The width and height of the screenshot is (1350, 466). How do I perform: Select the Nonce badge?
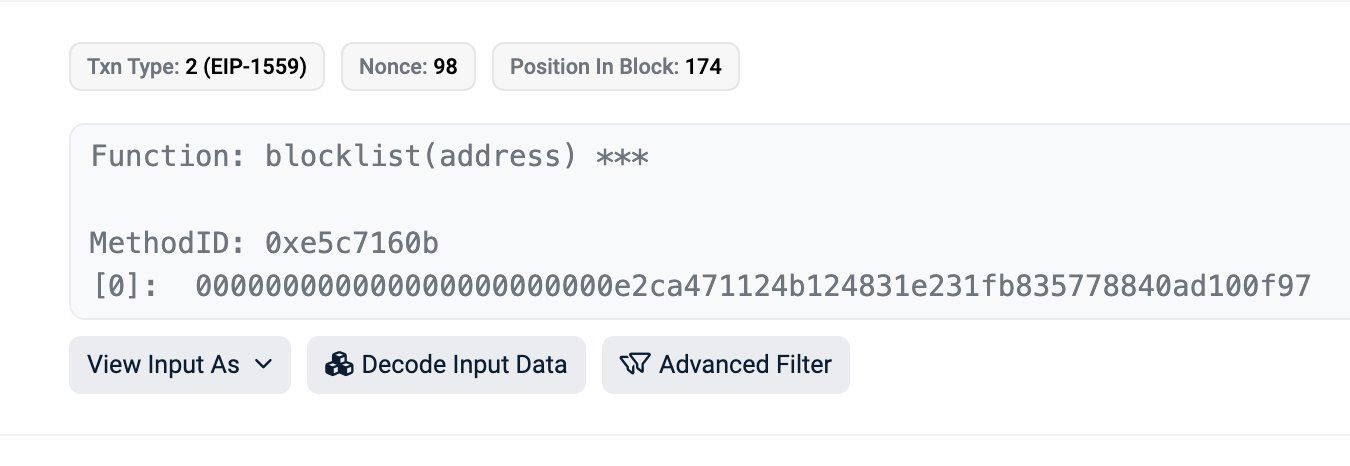pyautogui.click(x=409, y=67)
